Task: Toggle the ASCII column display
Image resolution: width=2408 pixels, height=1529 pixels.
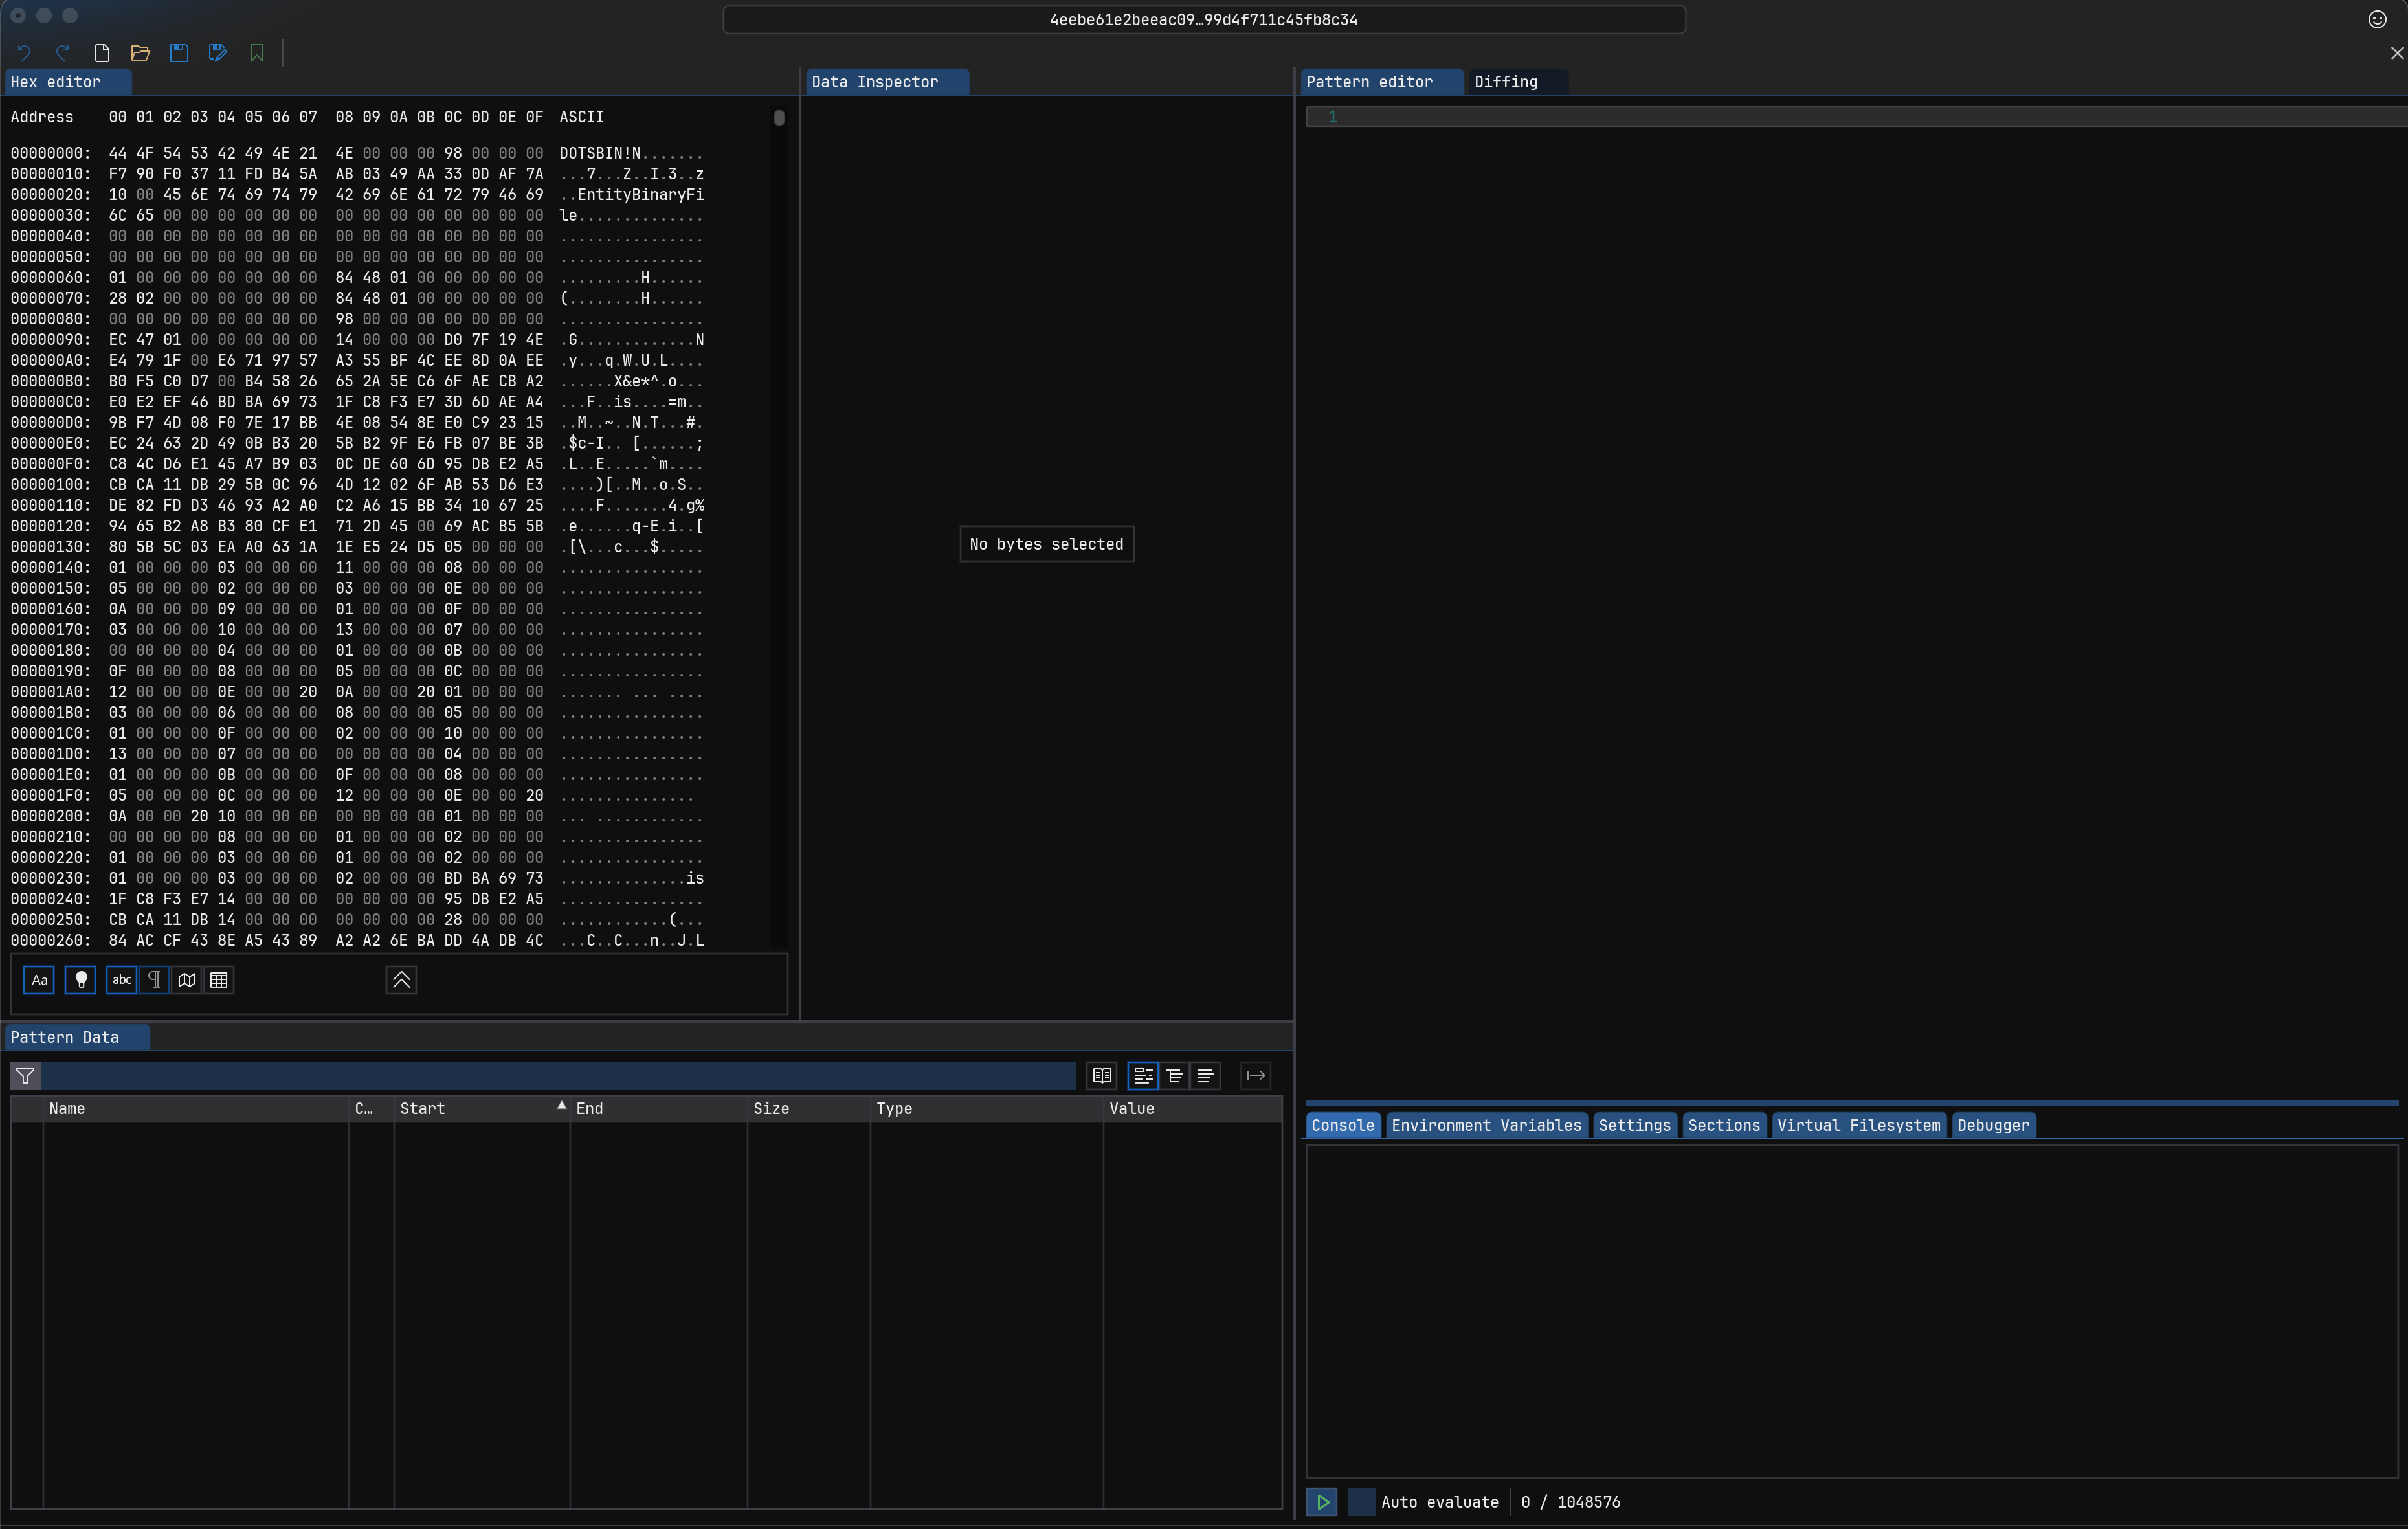Action: coord(121,980)
